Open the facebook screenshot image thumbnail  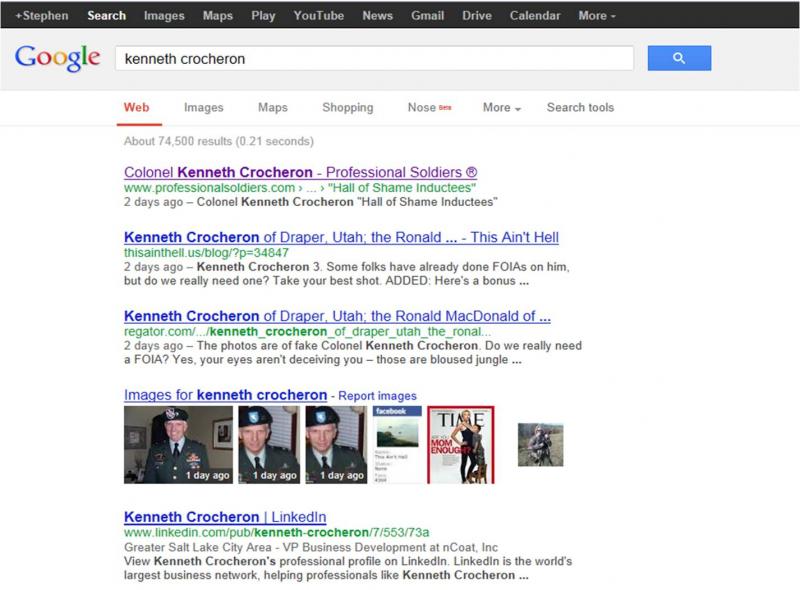tap(396, 444)
